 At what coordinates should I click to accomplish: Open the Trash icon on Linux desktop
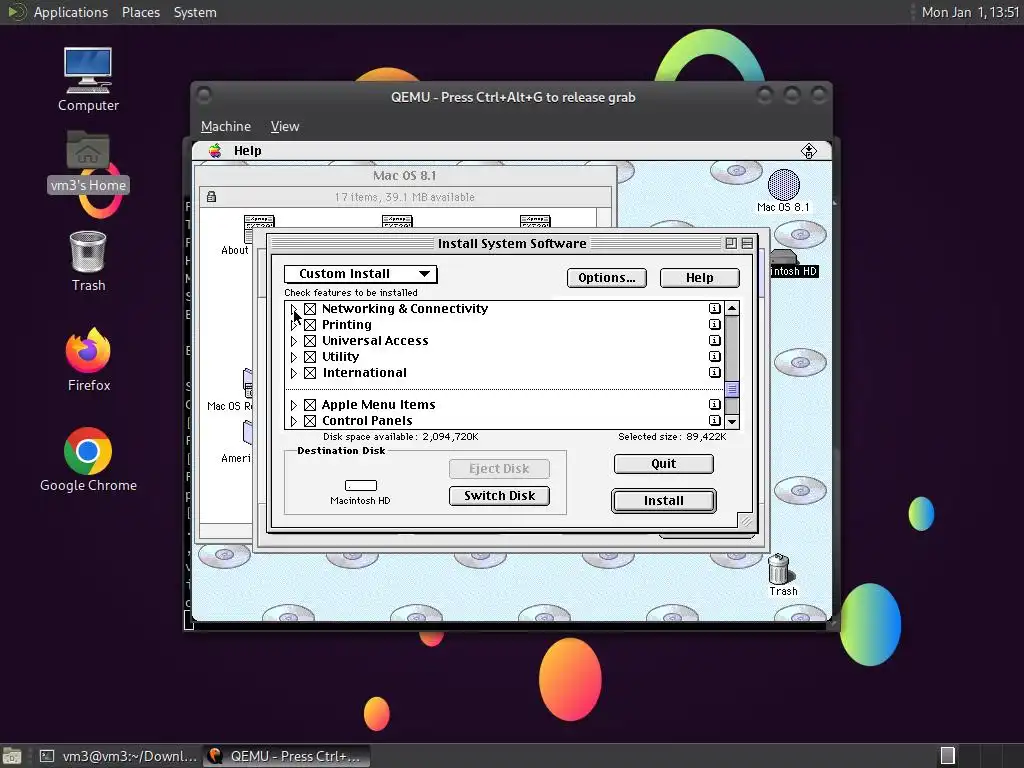(x=88, y=261)
